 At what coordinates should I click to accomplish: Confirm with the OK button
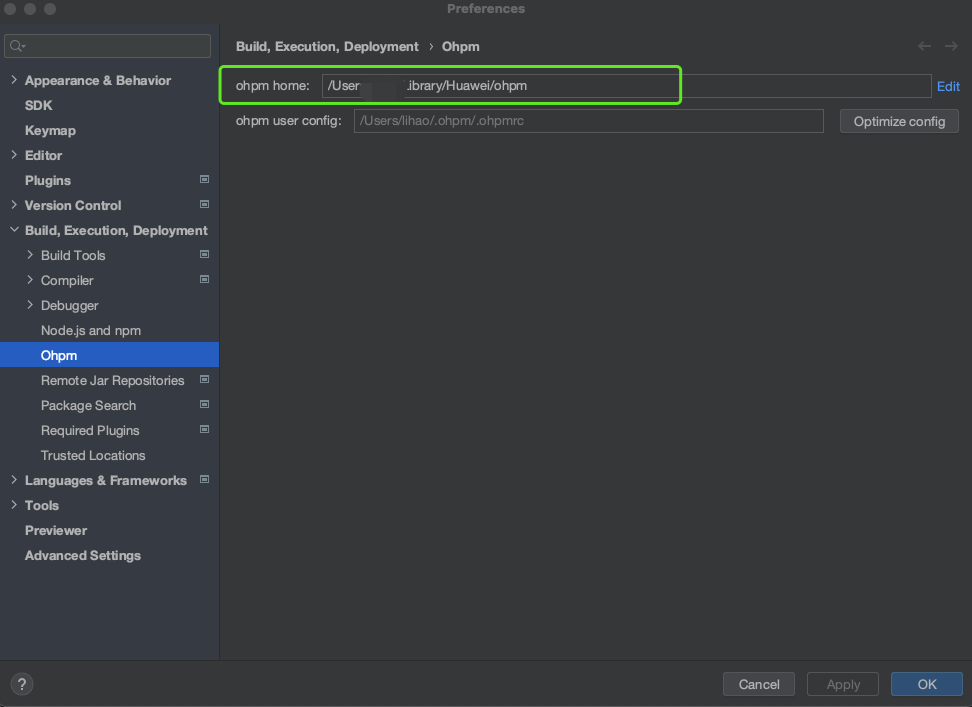click(927, 684)
